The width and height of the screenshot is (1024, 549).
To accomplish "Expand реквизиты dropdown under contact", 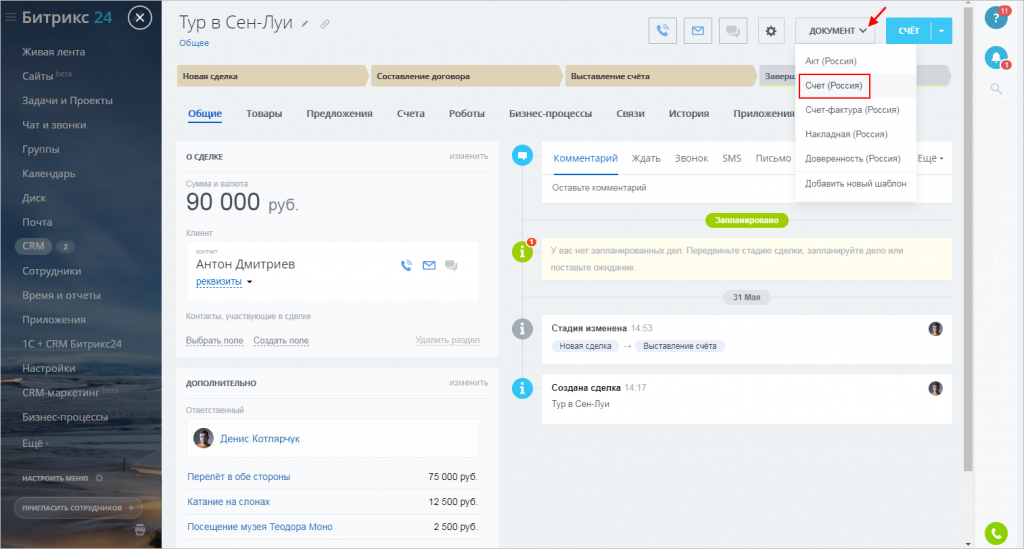I will (x=249, y=282).
